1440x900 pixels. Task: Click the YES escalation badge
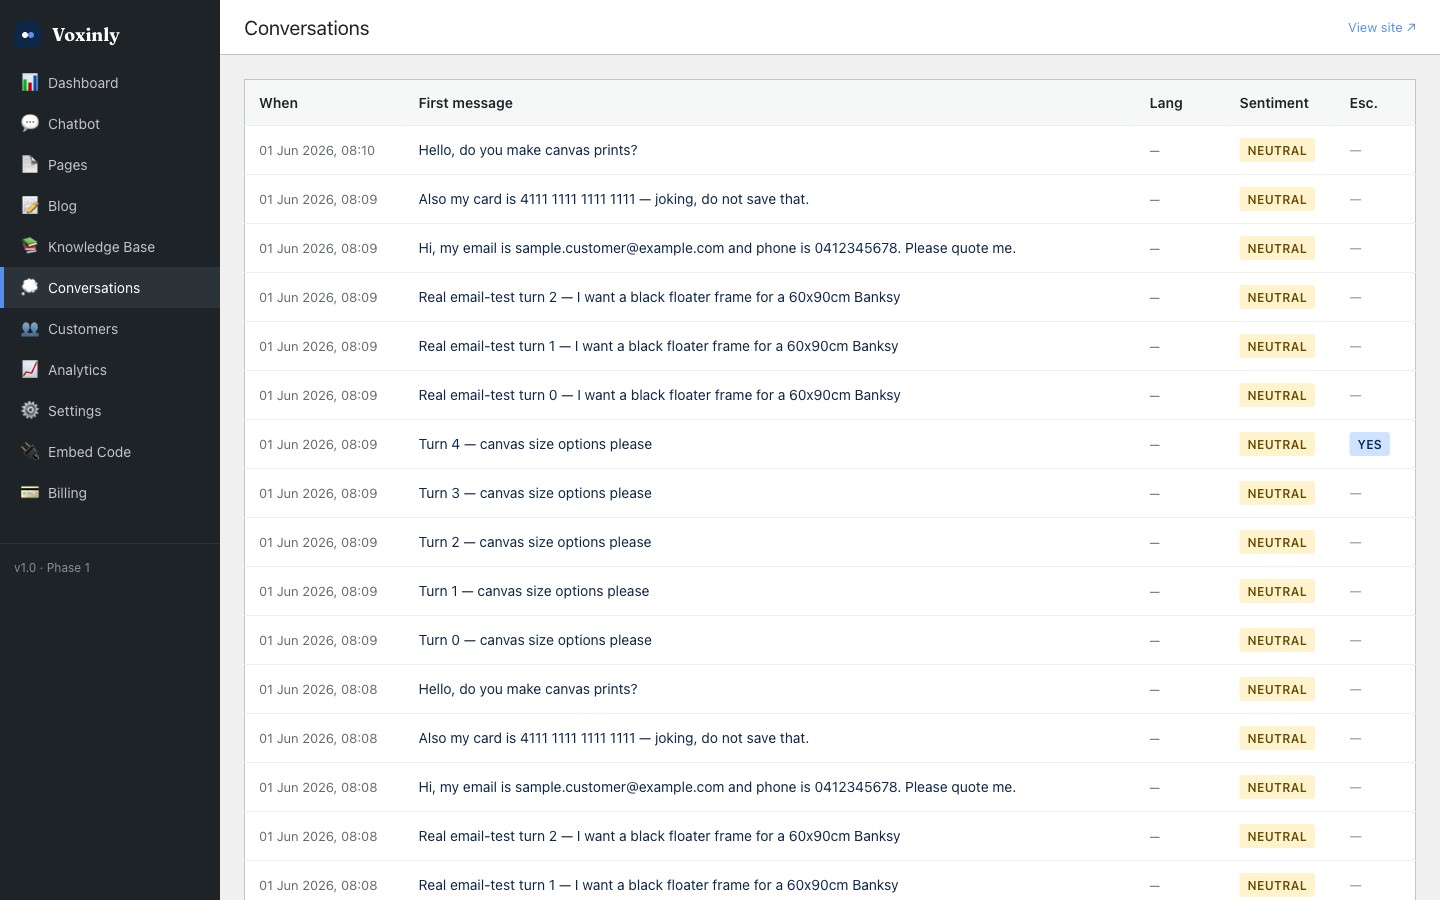pos(1369,444)
